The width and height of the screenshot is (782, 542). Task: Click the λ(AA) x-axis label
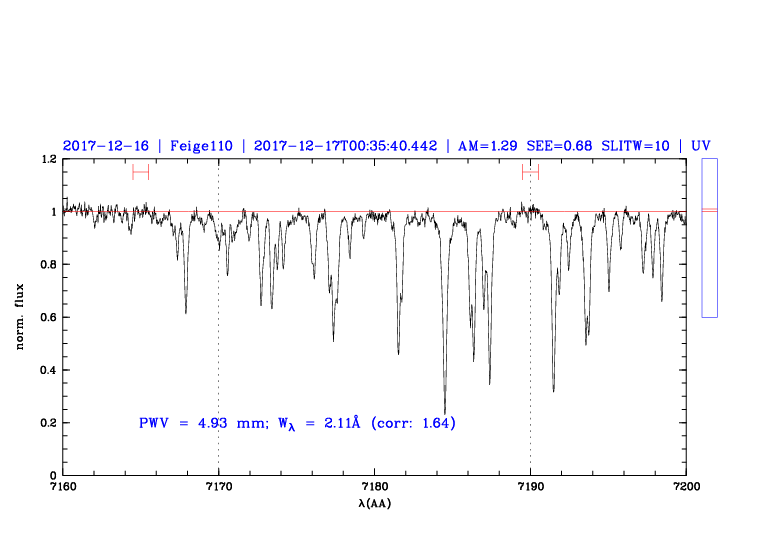(375, 503)
